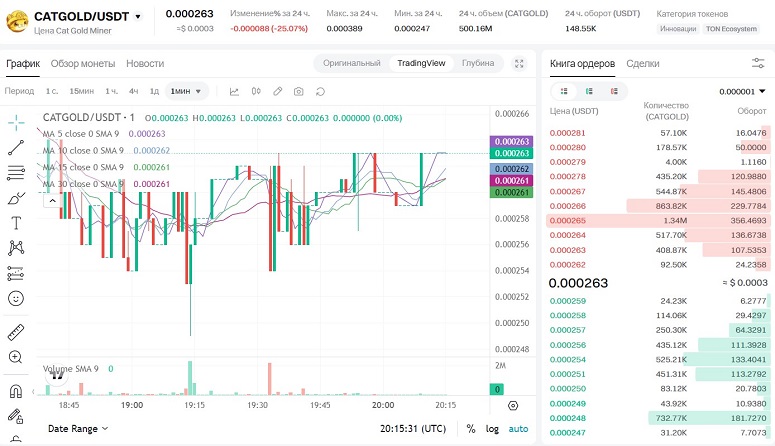This screenshot has height=446, width=775.
Task: Take a chart snapshot with camera icon
Action: 299,91
